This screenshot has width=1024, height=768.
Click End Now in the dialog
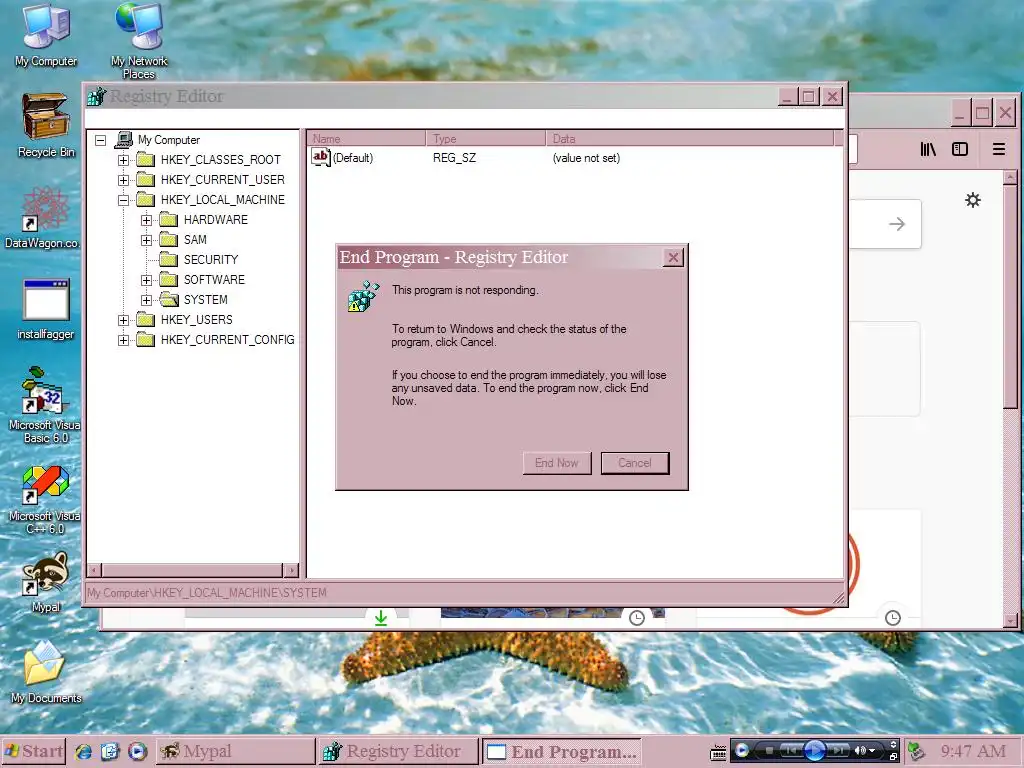(x=557, y=463)
